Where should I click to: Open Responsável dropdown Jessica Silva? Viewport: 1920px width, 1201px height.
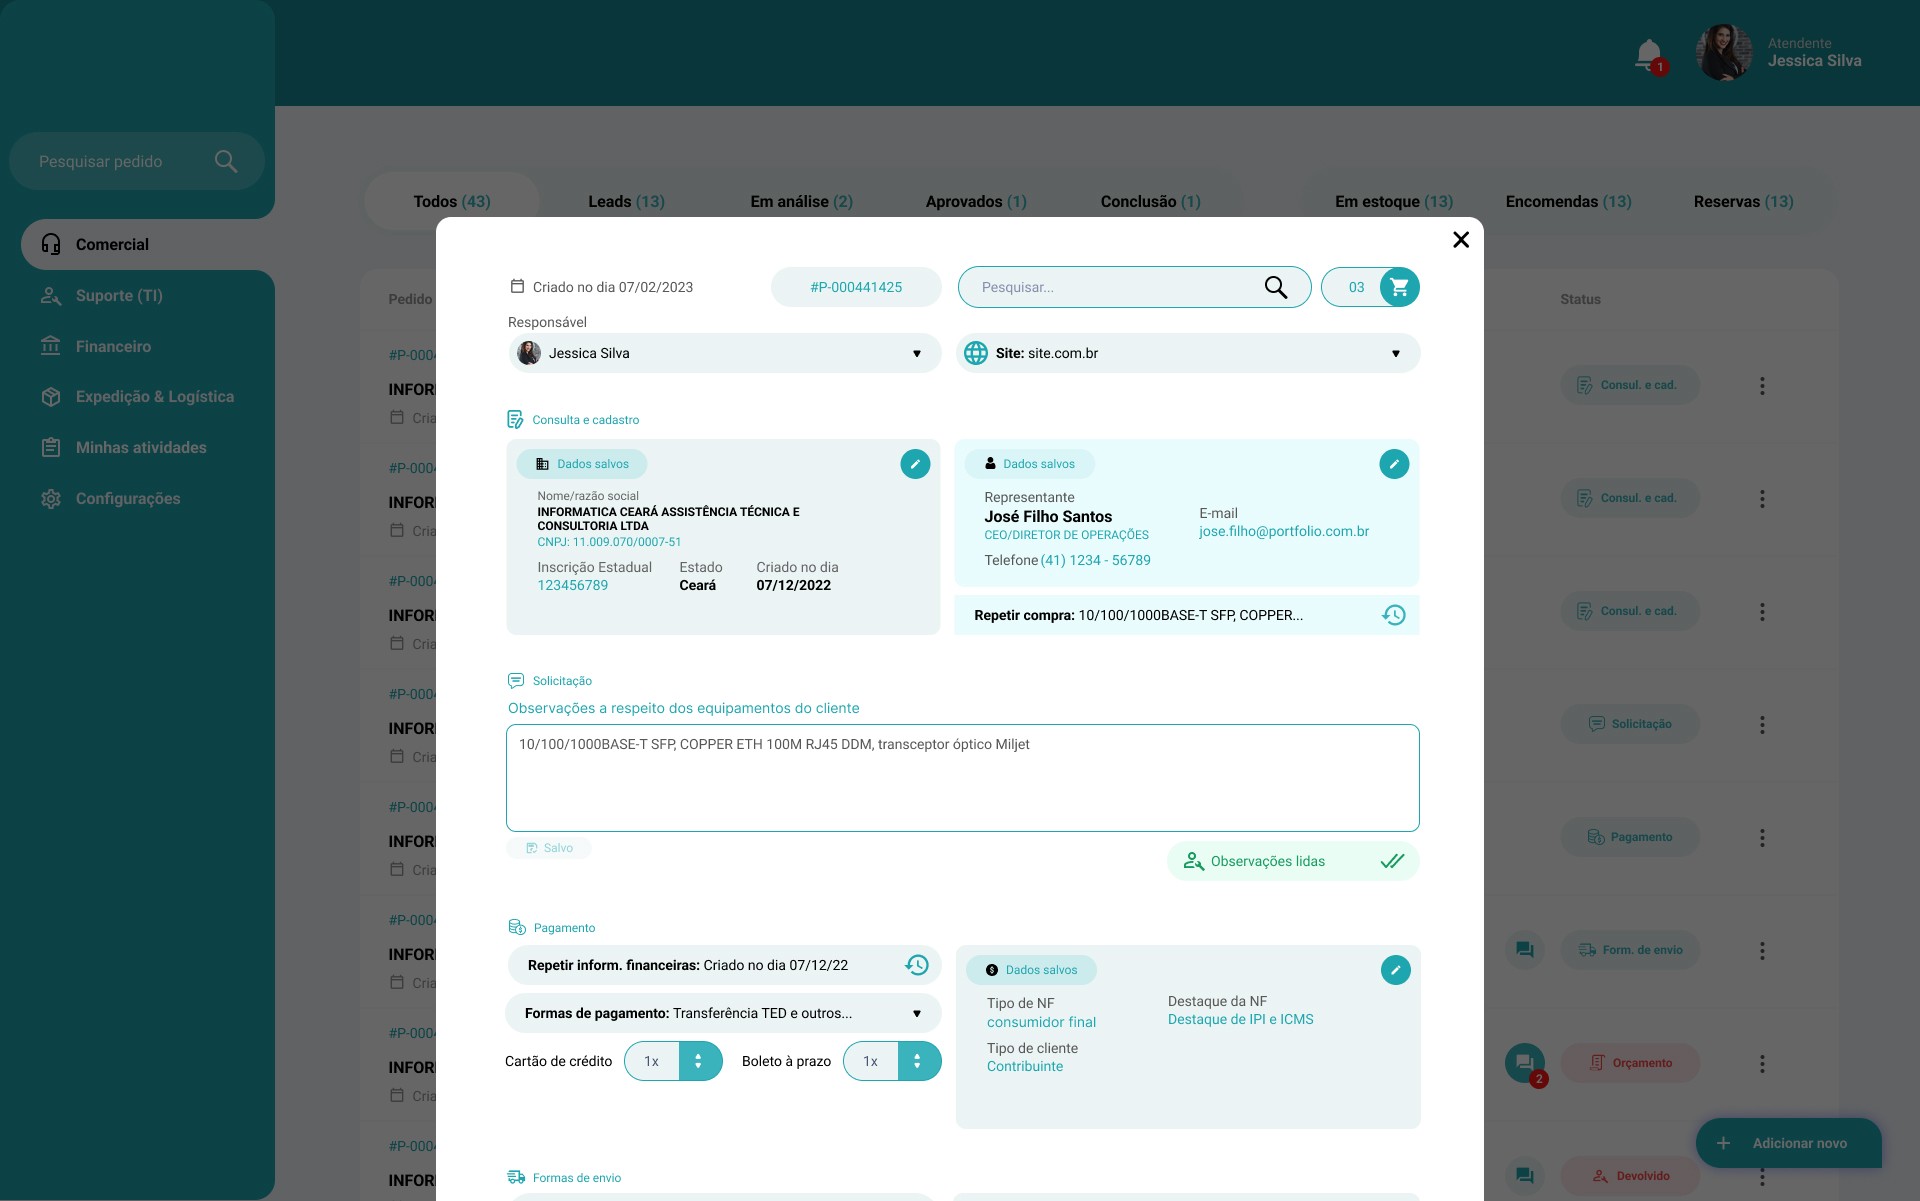point(724,353)
